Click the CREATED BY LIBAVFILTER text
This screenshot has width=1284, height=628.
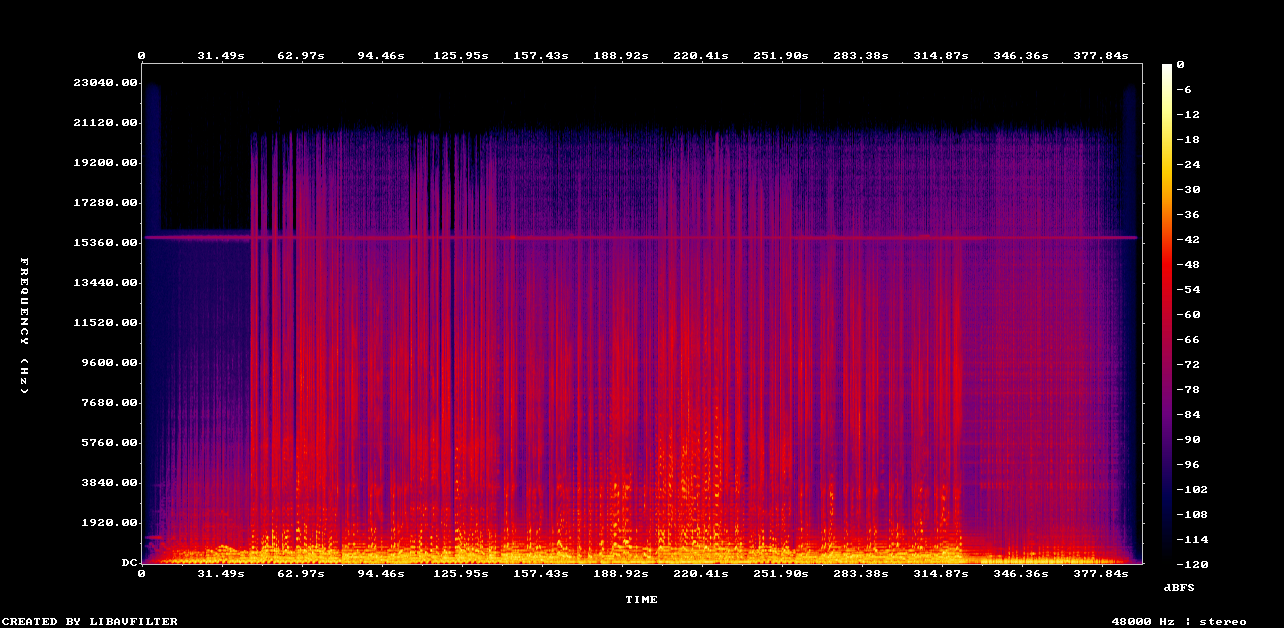89,621
